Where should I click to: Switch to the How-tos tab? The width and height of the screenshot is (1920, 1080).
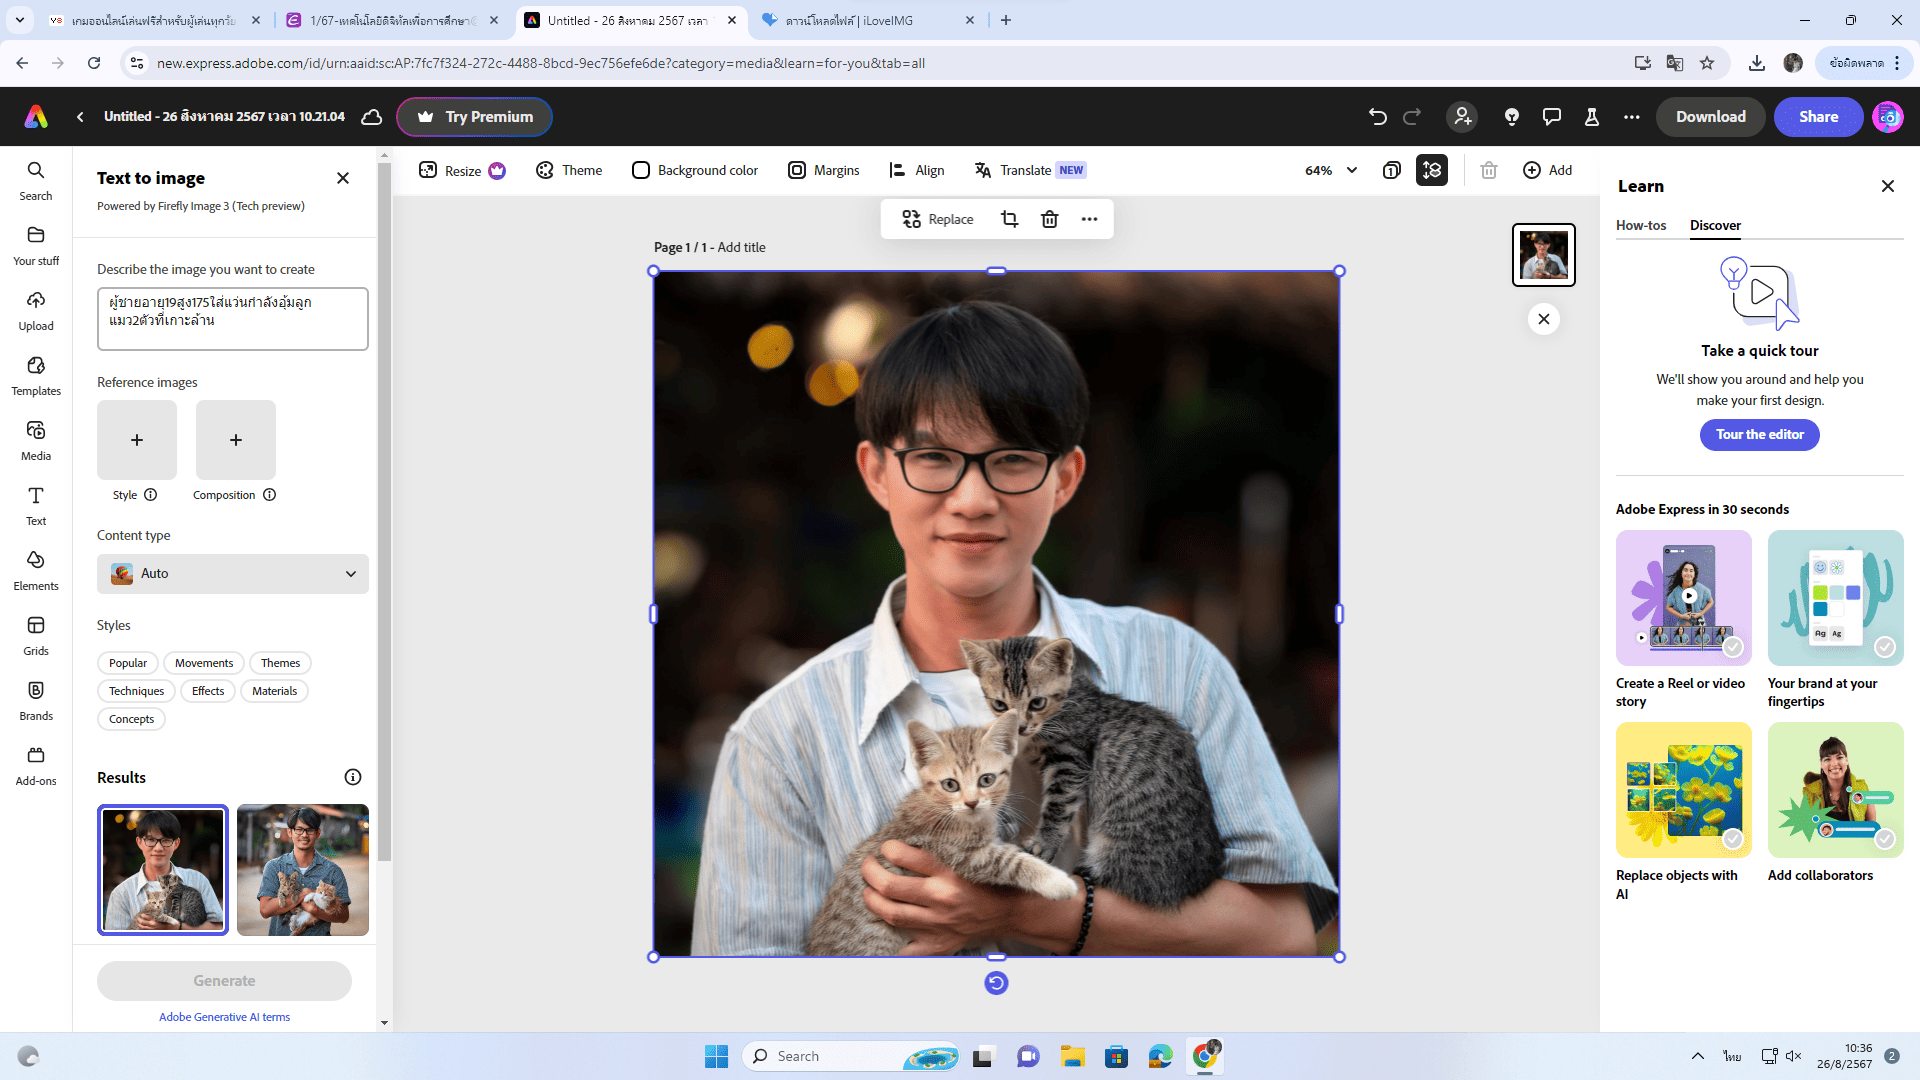point(1641,225)
